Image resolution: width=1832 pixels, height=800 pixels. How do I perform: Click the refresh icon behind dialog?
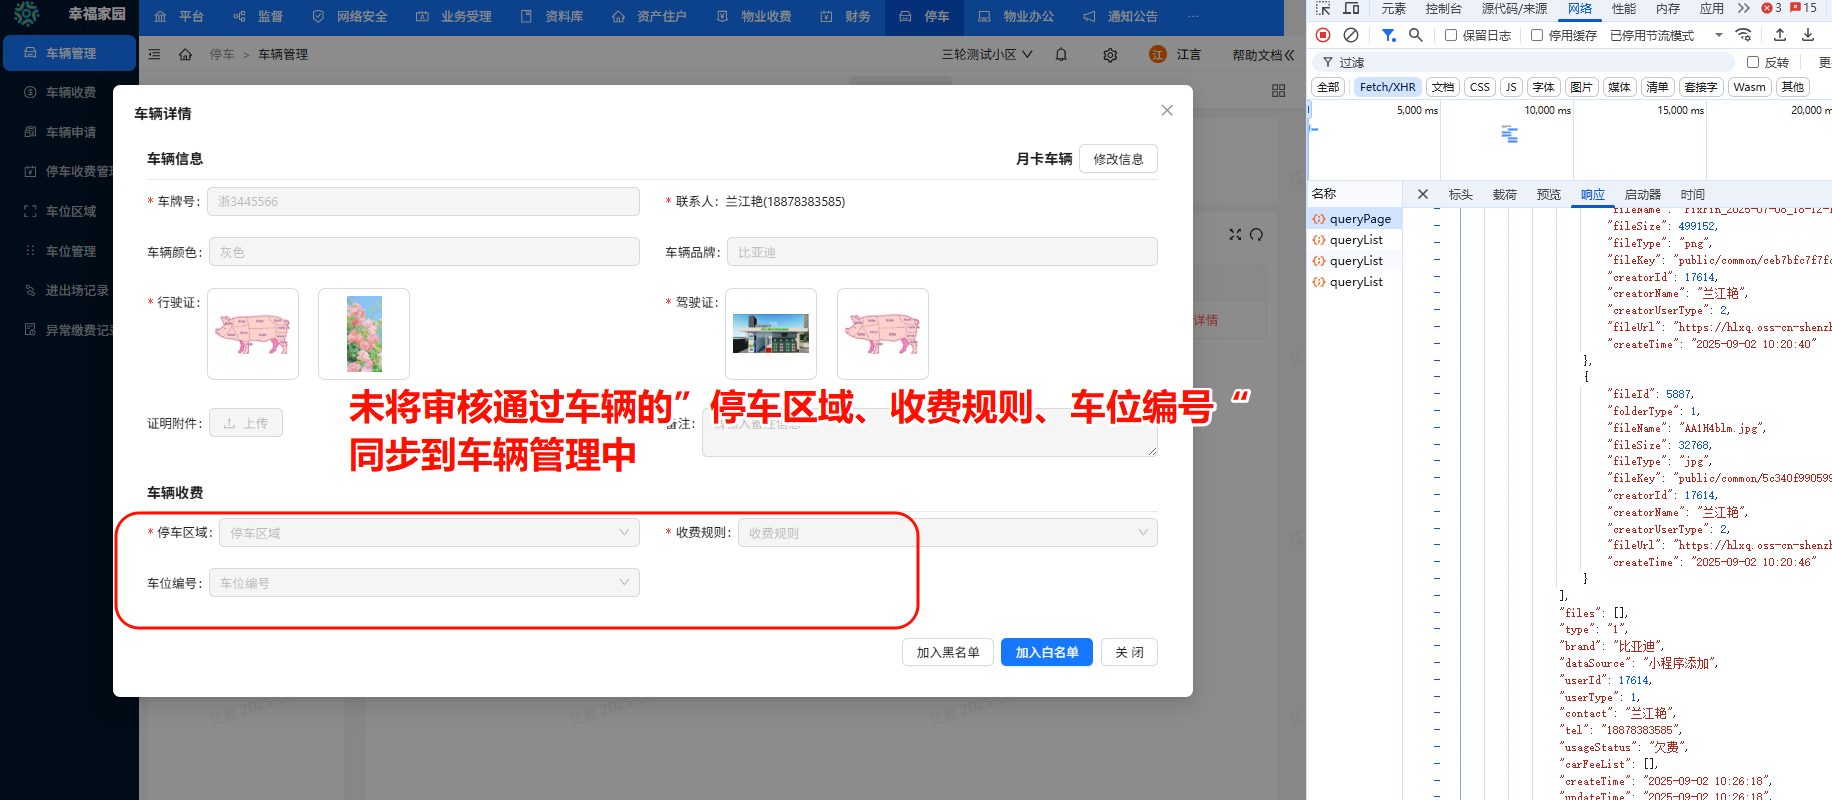[1257, 234]
